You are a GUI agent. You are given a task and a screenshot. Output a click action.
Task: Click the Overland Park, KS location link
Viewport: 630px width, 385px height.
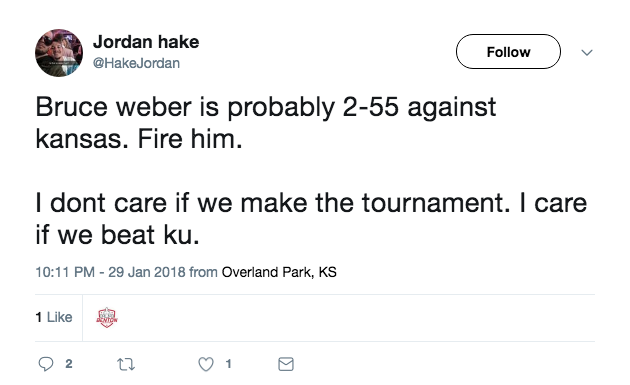279,272
